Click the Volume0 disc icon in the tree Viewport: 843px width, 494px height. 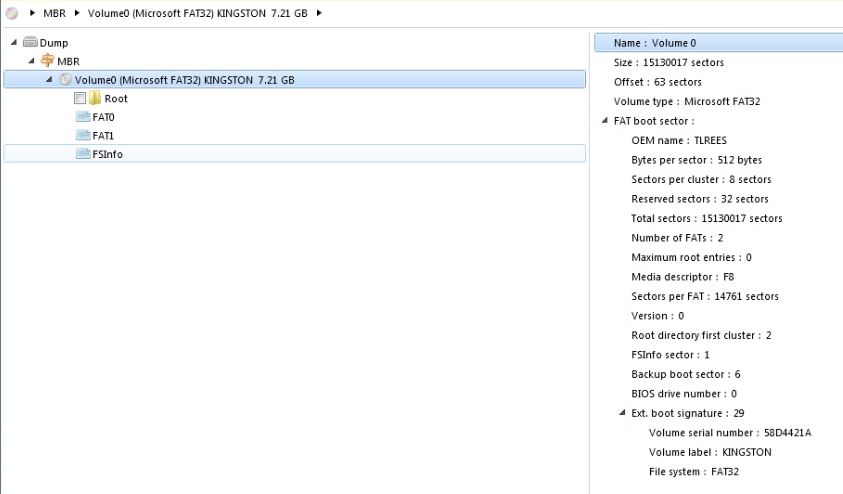click(x=65, y=80)
